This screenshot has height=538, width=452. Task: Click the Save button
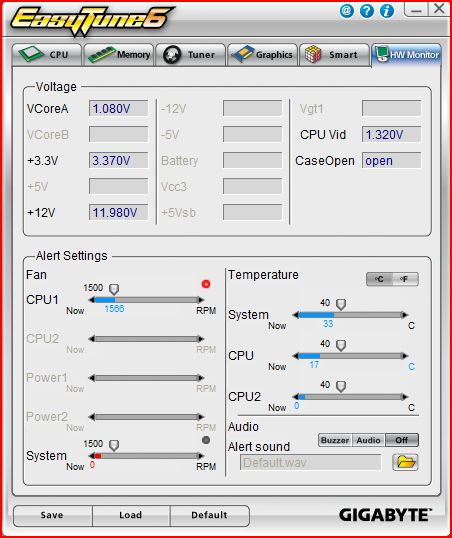(x=53, y=515)
